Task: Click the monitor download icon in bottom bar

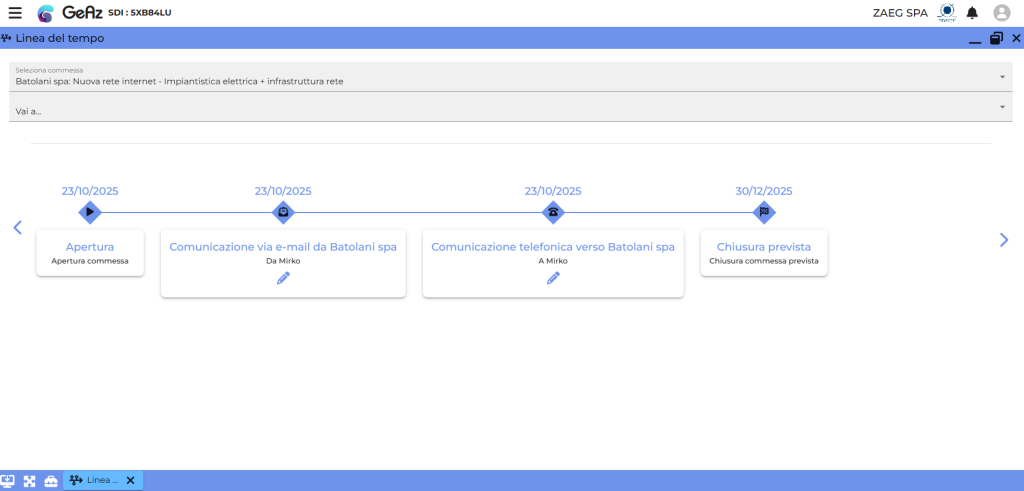Action: click(x=8, y=481)
